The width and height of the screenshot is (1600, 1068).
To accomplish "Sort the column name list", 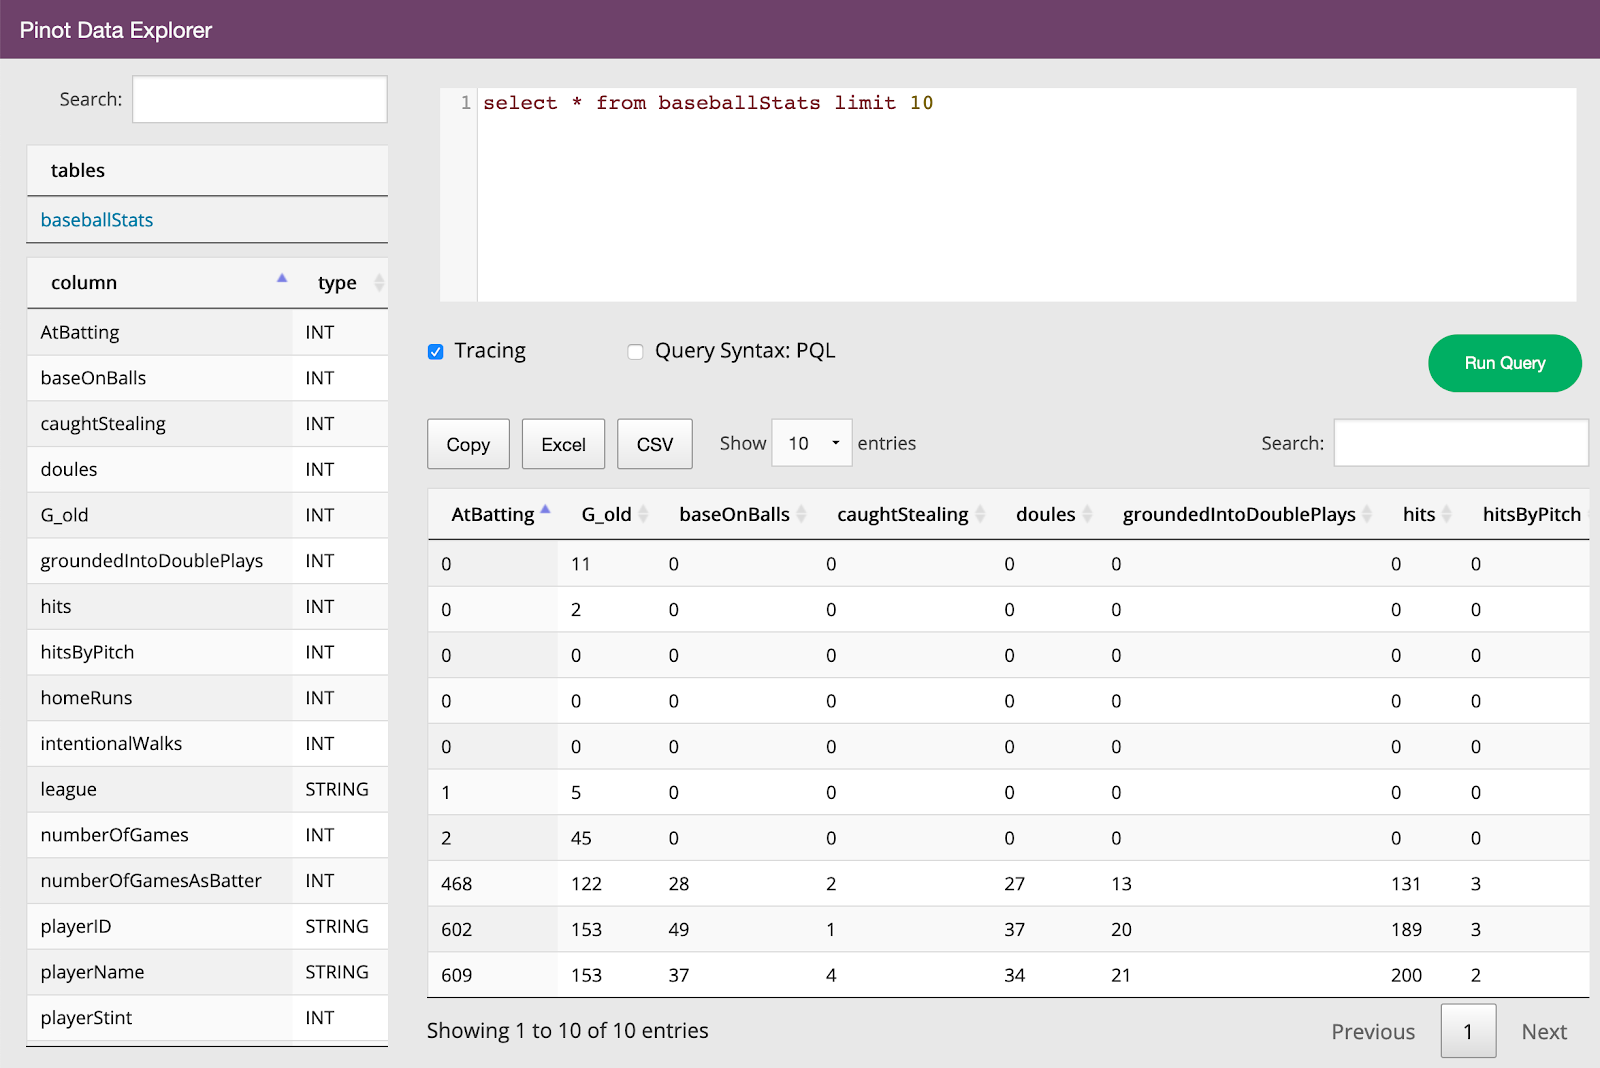I will [x=84, y=282].
